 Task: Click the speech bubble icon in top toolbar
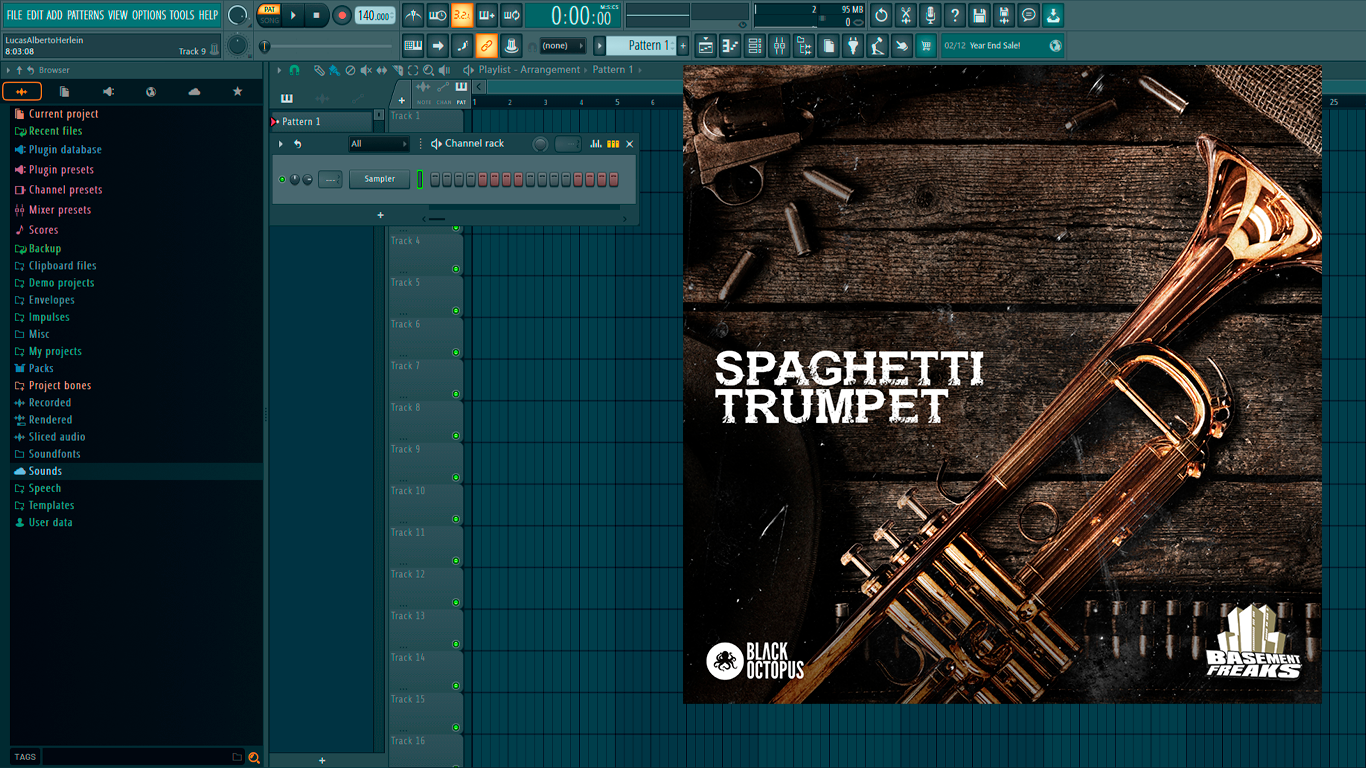click(1028, 15)
